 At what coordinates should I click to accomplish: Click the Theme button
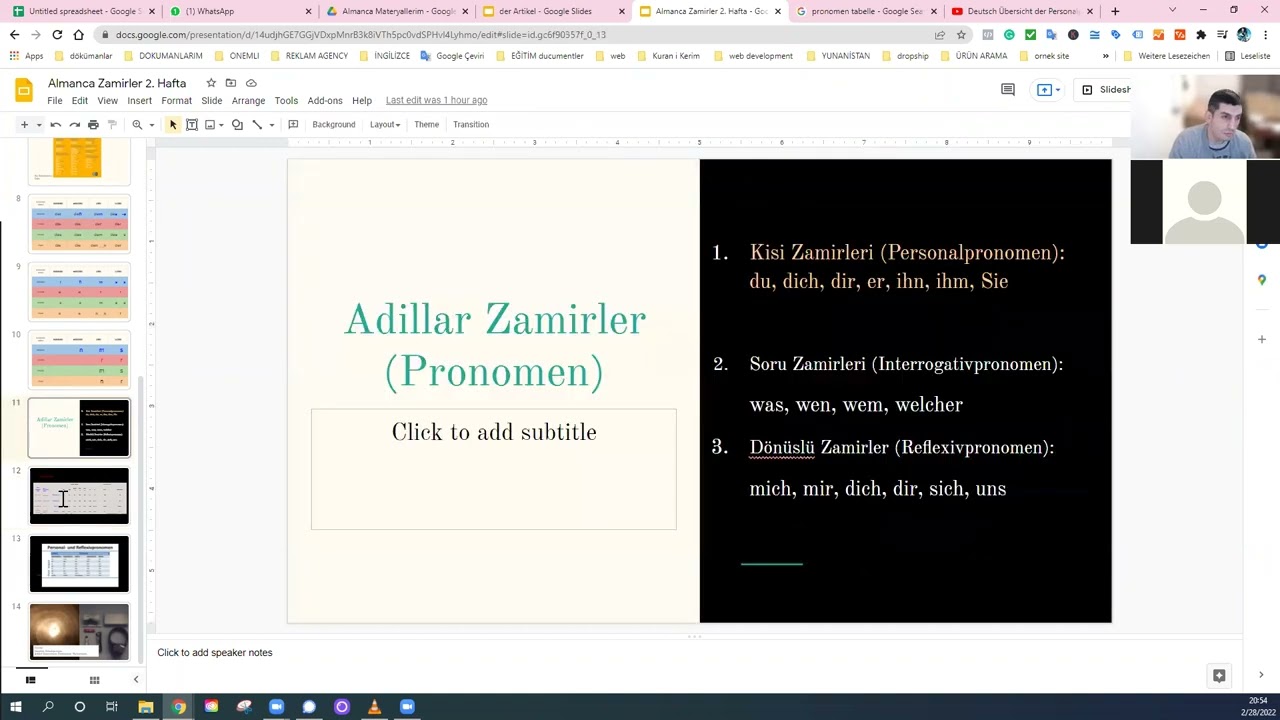coord(427,125)
